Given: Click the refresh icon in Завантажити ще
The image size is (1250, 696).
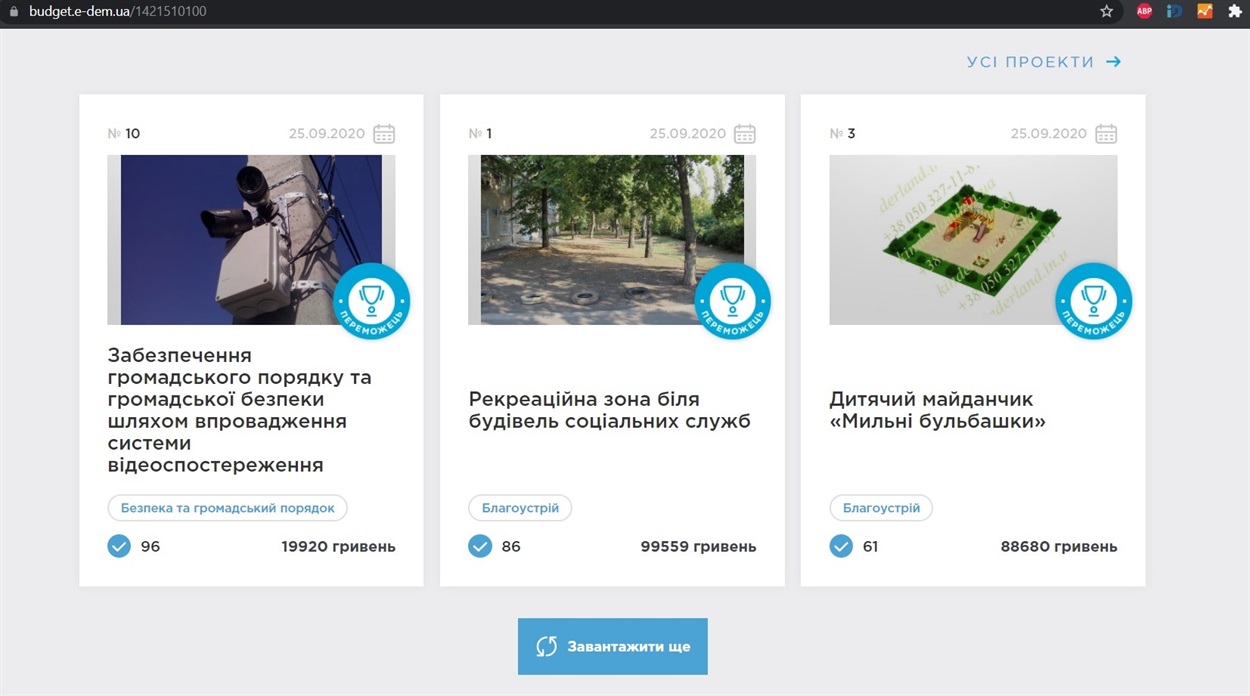Looking at the screenshot, I should (546, 646).
